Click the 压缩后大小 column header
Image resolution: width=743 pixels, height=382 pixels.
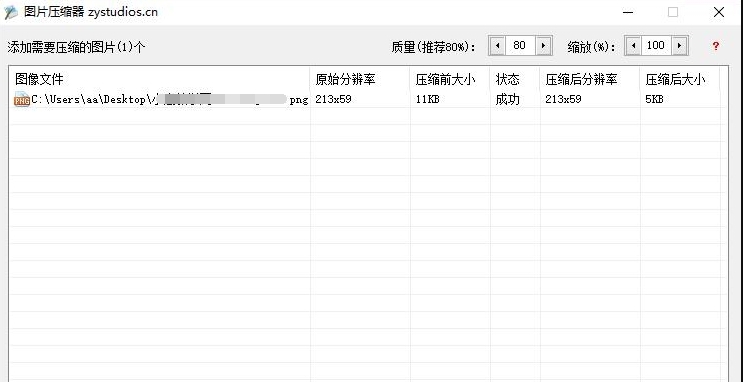pos(680,79)
